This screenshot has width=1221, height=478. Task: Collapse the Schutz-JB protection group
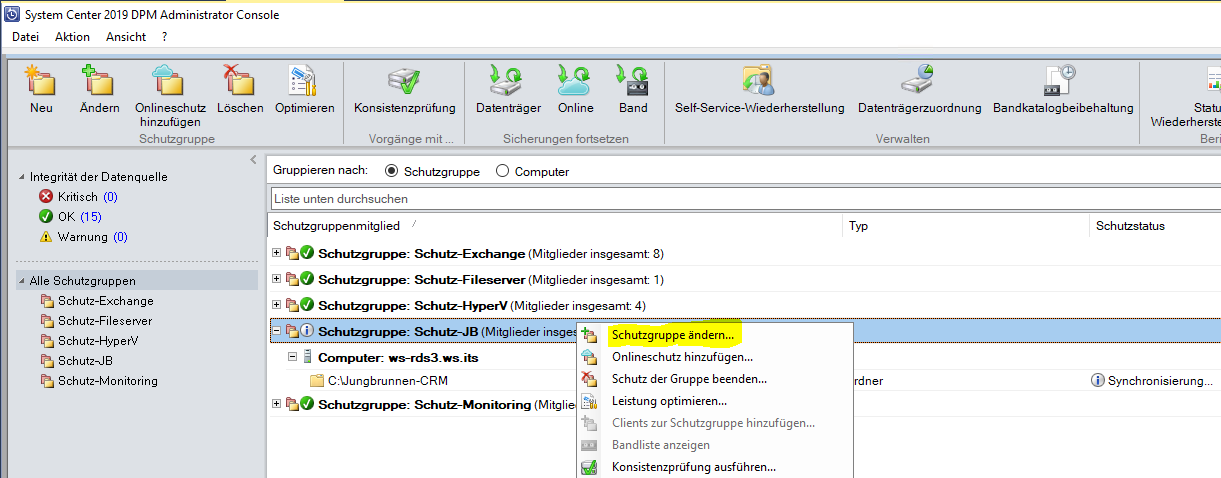(277, 331)
